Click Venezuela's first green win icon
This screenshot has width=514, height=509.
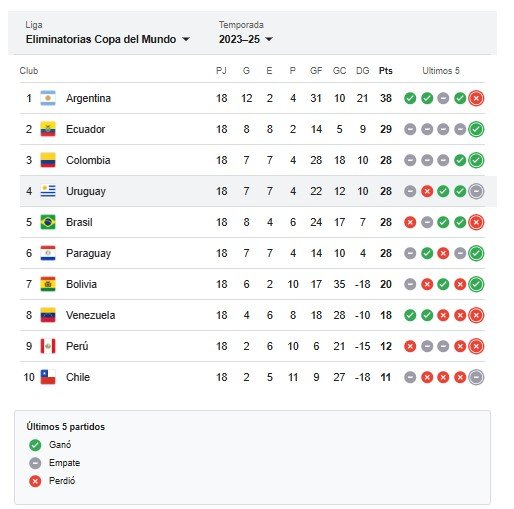[410, 315]
